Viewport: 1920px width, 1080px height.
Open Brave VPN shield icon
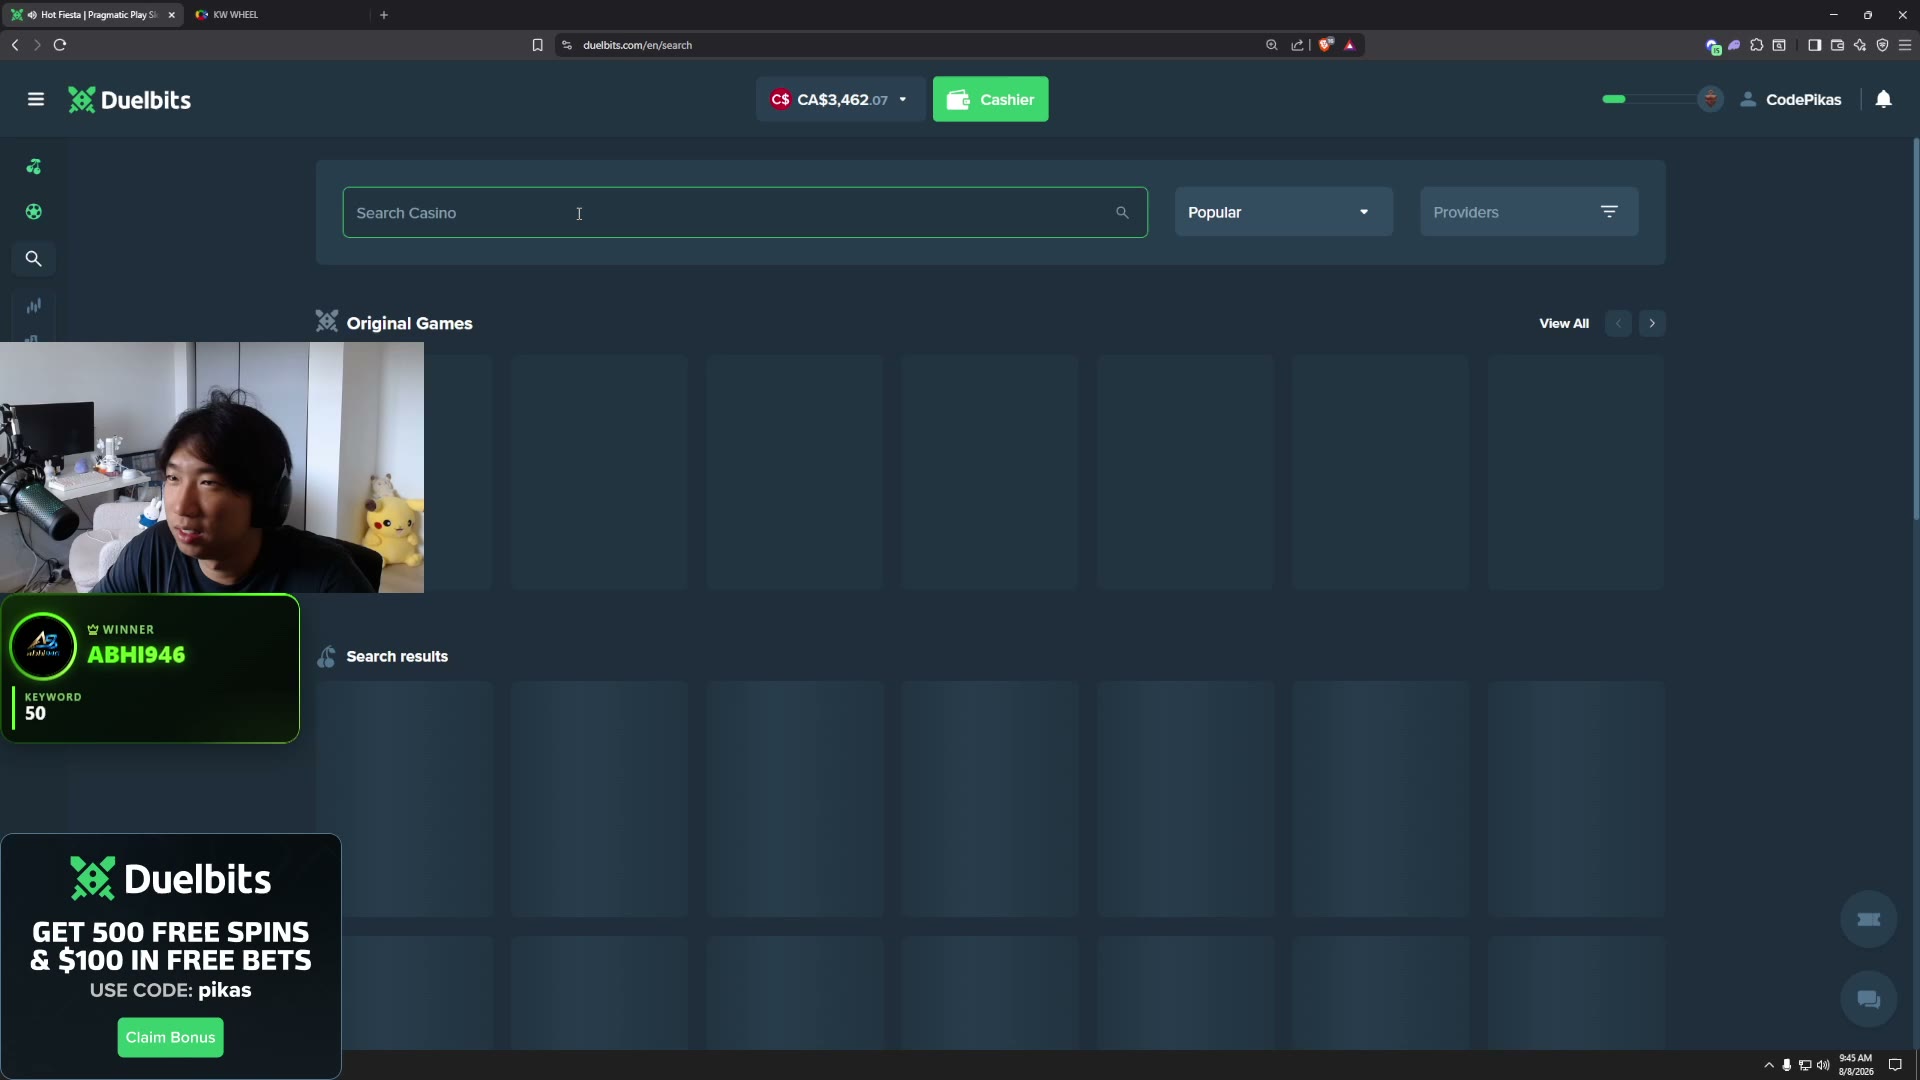coord(1882,45)
